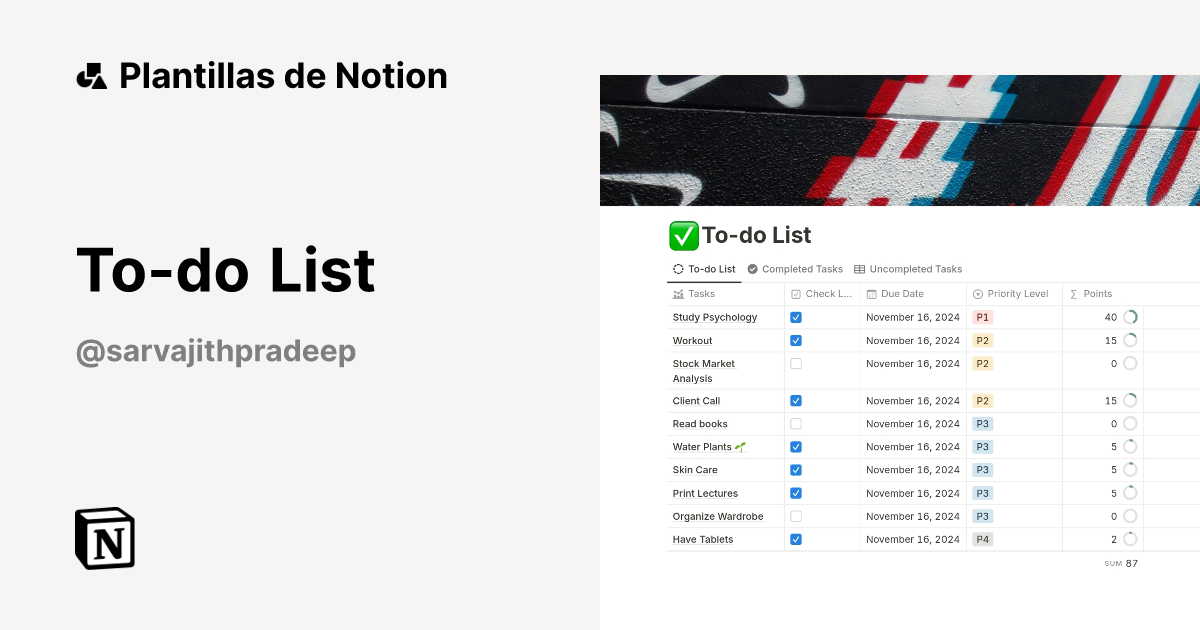Click the Points sum sigma icon
Viewport: 1200px width, 630px height.
click(1075, 293)
